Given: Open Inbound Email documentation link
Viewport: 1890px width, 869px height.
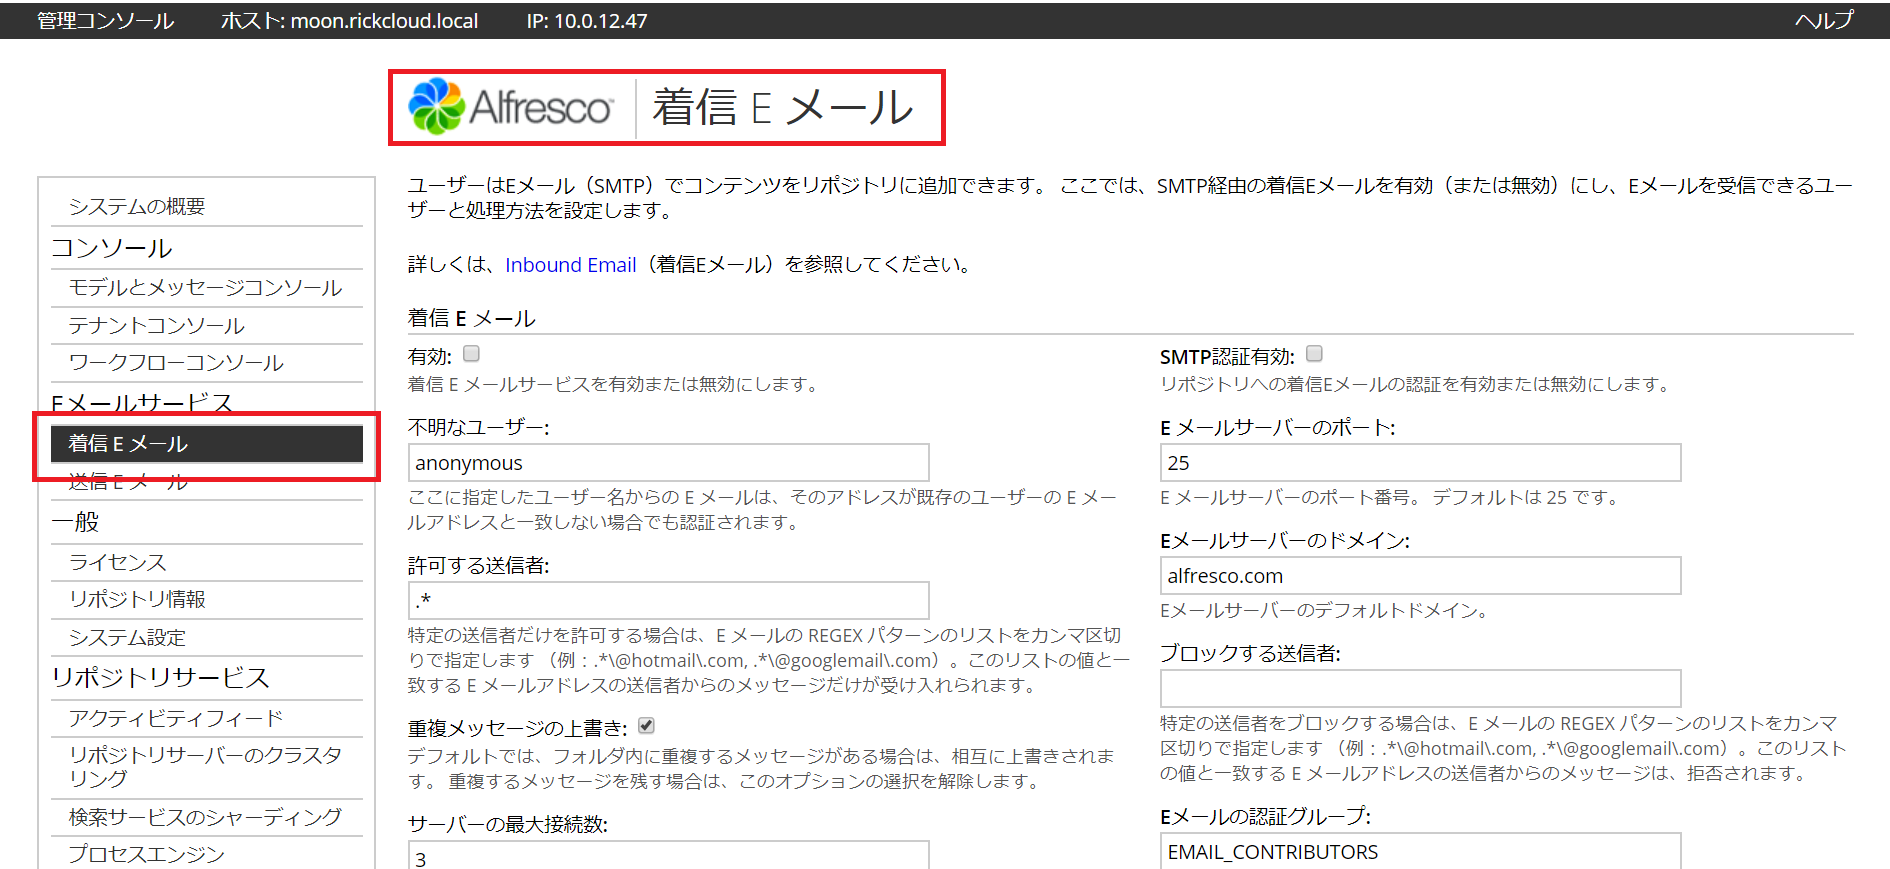Looking at the screenshot, I should (x=571, y=264).
